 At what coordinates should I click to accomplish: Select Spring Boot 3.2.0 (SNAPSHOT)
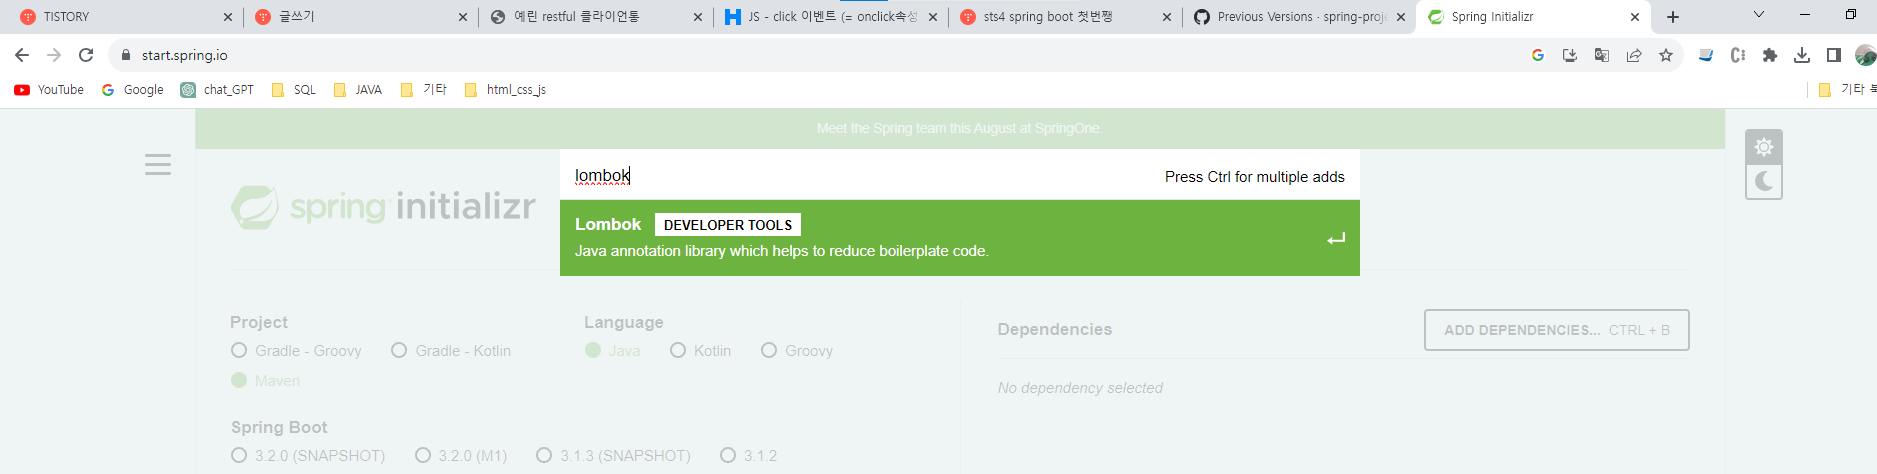(x=308, y=456)
